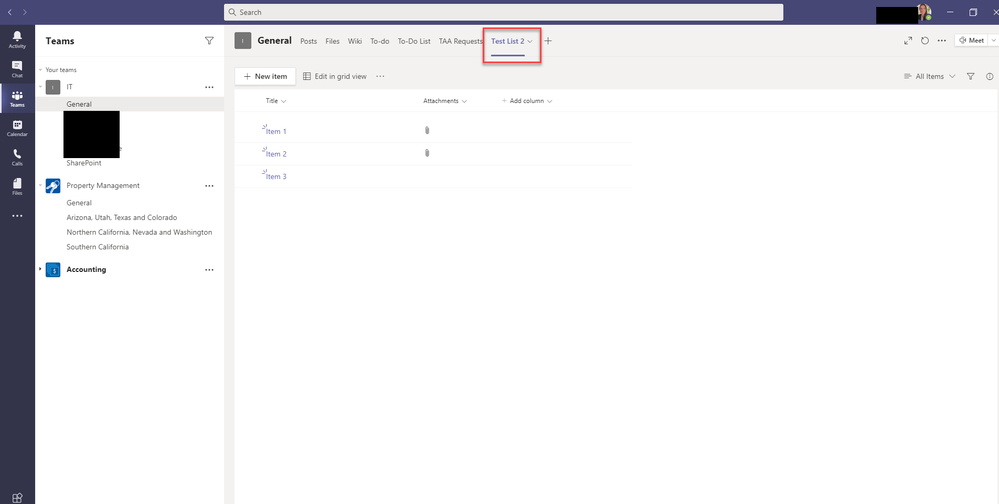Screen dimensions: 999x504
Task: Open Item 3 in the list
Action: [x=277, y=176]
